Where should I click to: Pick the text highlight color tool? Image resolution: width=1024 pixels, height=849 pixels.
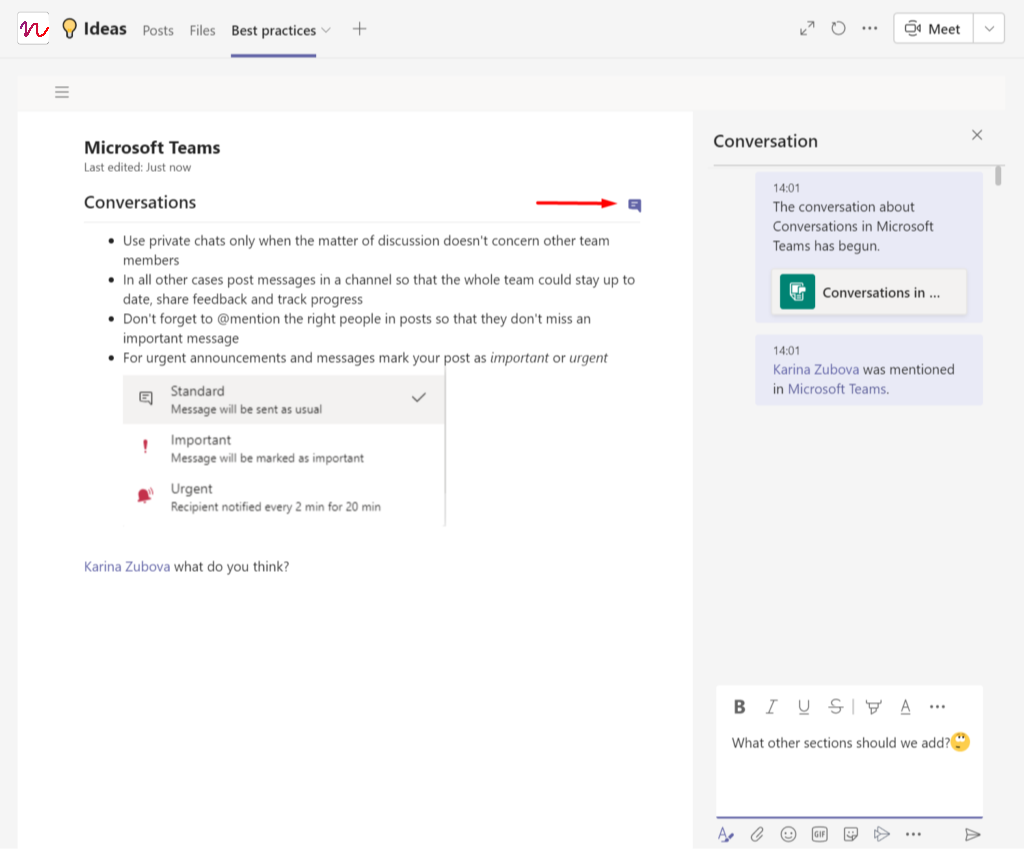point(873,707)
